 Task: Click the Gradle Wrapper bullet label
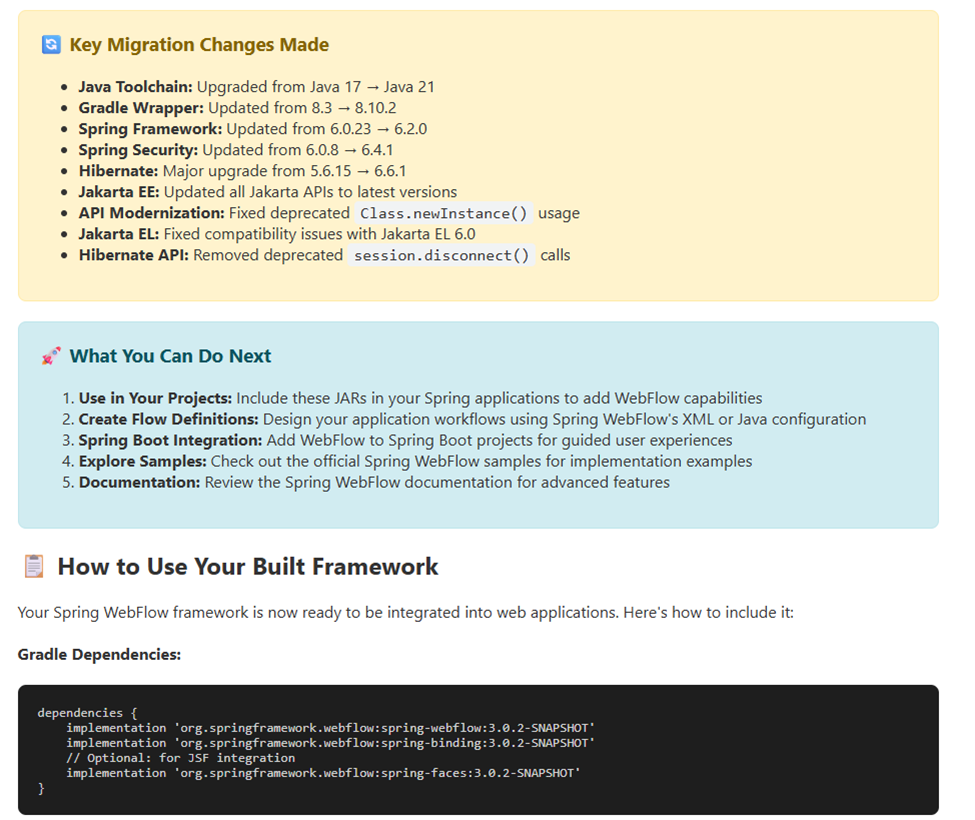[x=141, y=108]
